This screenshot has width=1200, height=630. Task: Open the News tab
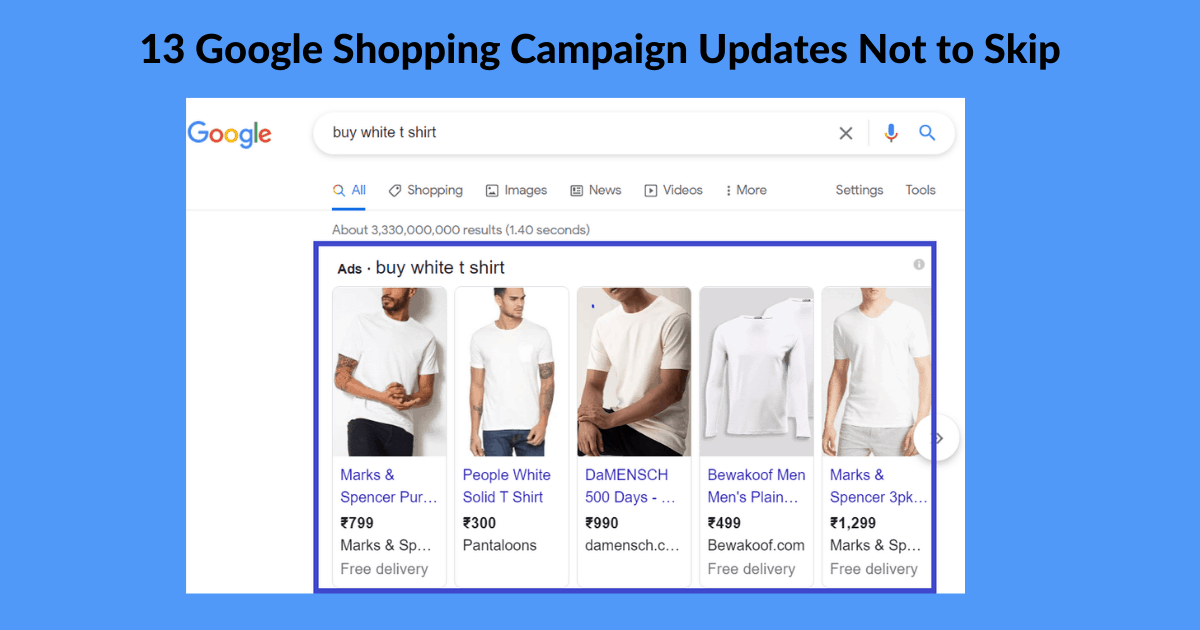[x=596, y=190]
